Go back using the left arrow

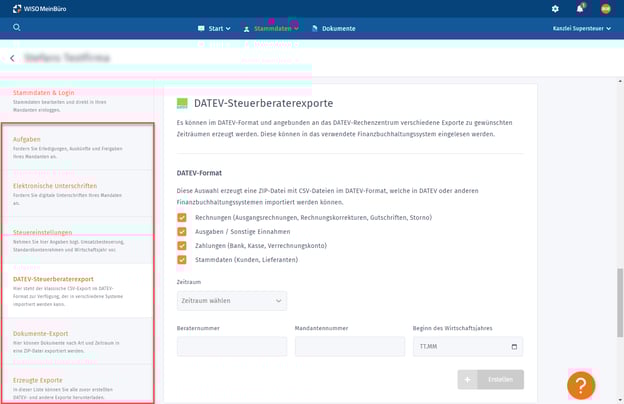pos(12,59)
